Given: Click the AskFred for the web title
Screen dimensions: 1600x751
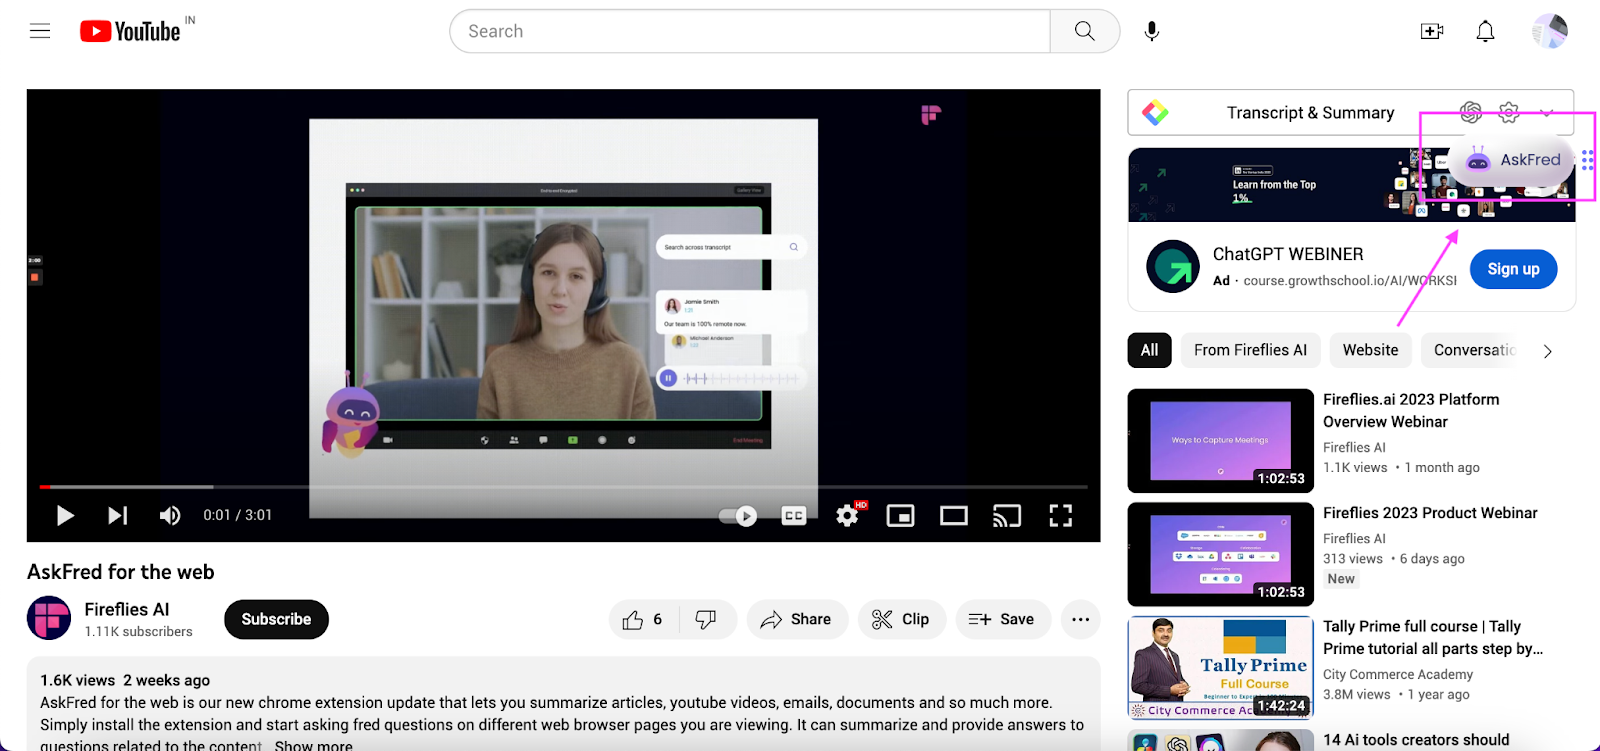Looking at the screenshot, I should click(x=121, y=572).
